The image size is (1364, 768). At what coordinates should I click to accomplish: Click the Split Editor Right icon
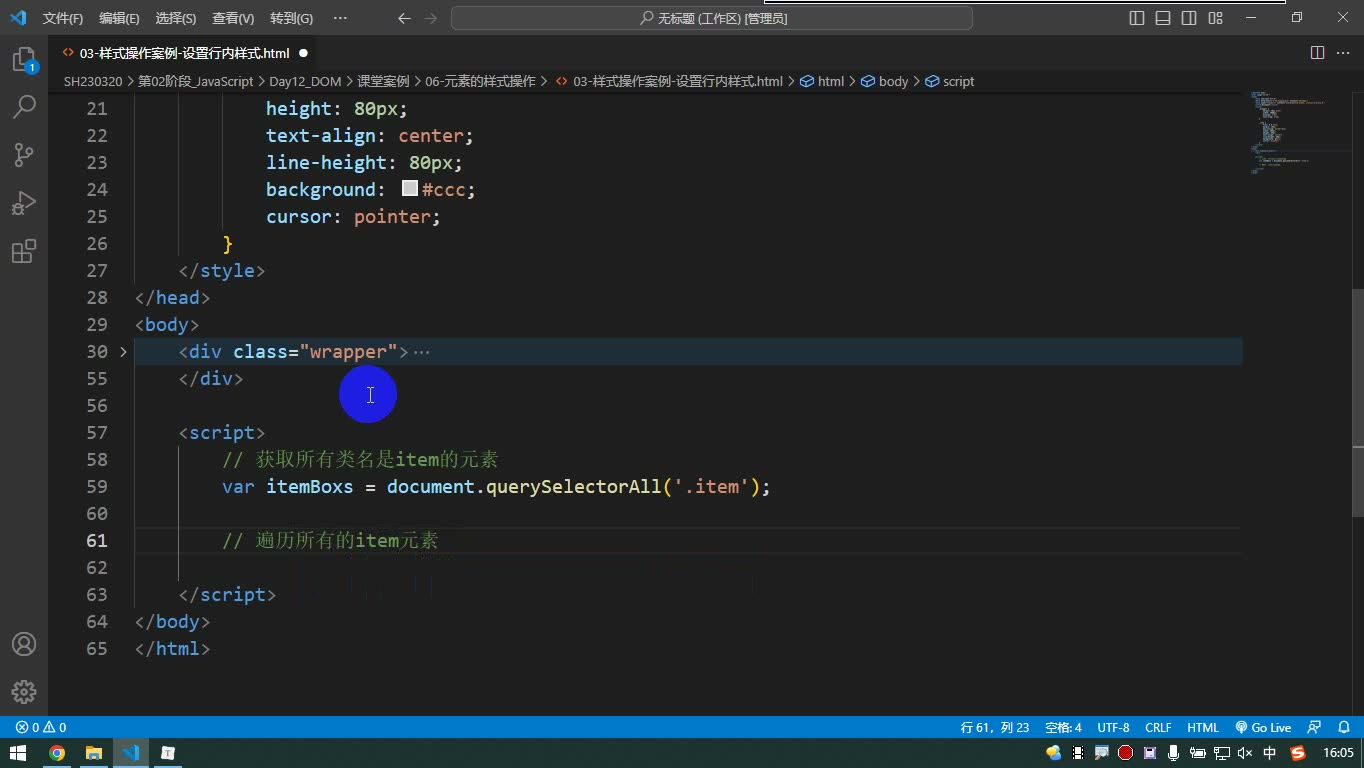pyautogui.click(x=1317, y=53)
